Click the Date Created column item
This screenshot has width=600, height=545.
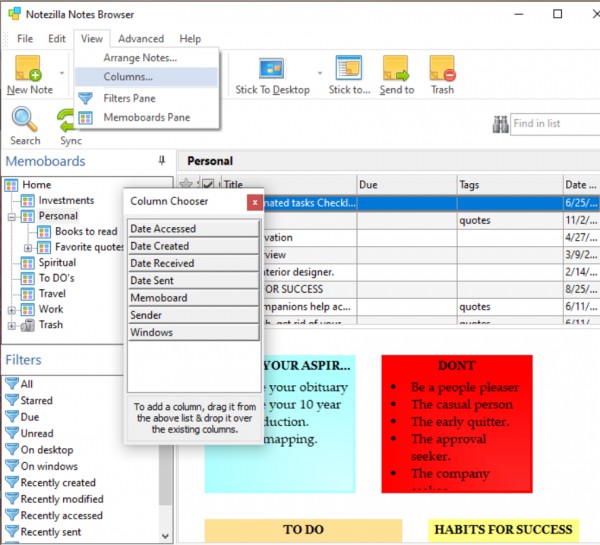194,246
